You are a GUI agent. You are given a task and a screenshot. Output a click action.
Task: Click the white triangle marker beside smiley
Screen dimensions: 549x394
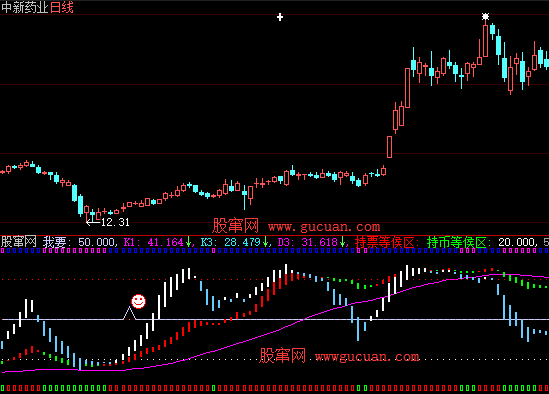[x=129, y=313]
